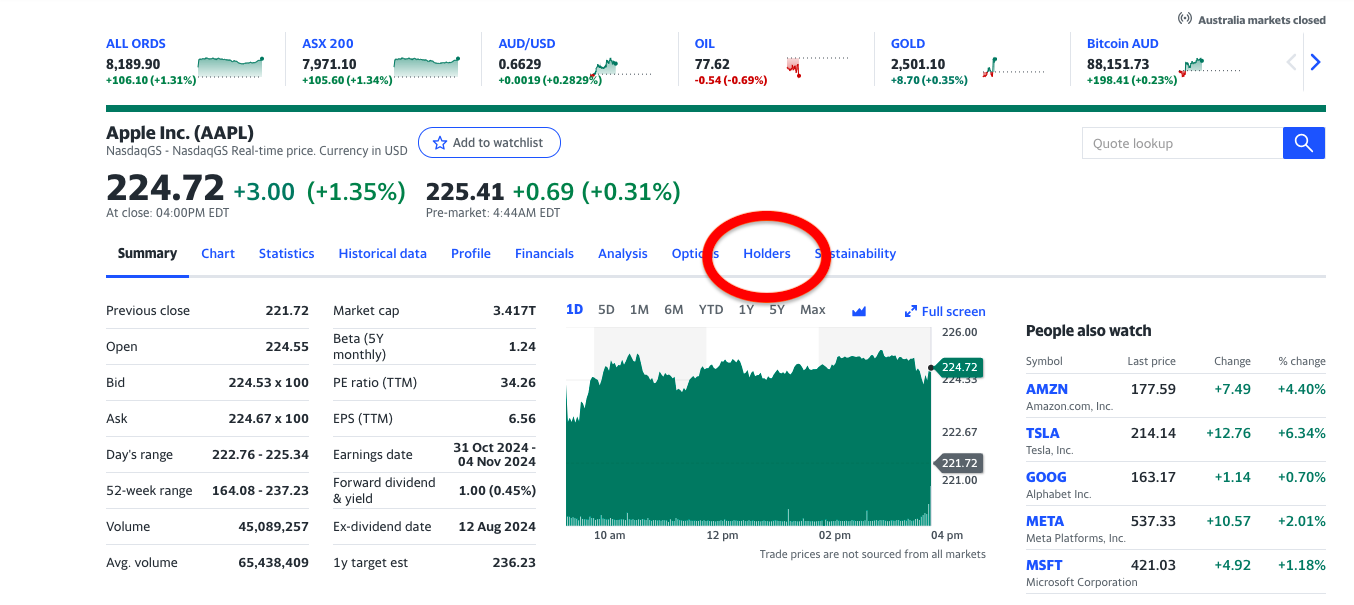Screen dimensions: 1354x605
Task: Open the TSLA quote link
Action: [1043, 433]
